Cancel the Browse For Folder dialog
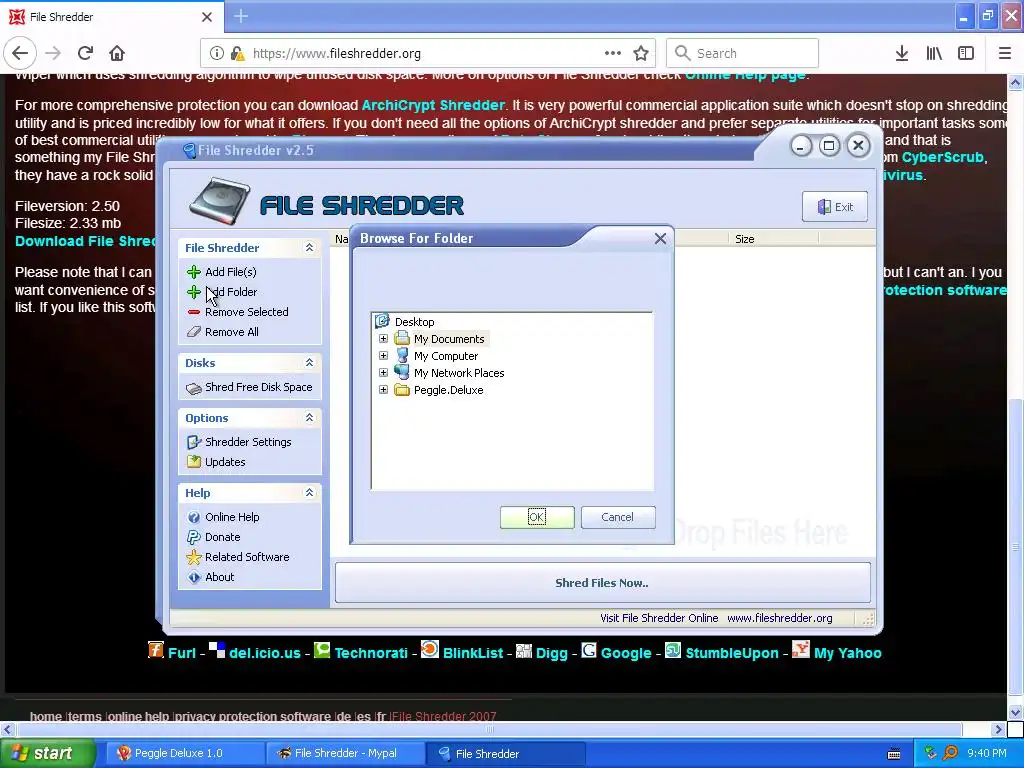The height and width of the screenshot is (768, 1024). tap(618, 517)
